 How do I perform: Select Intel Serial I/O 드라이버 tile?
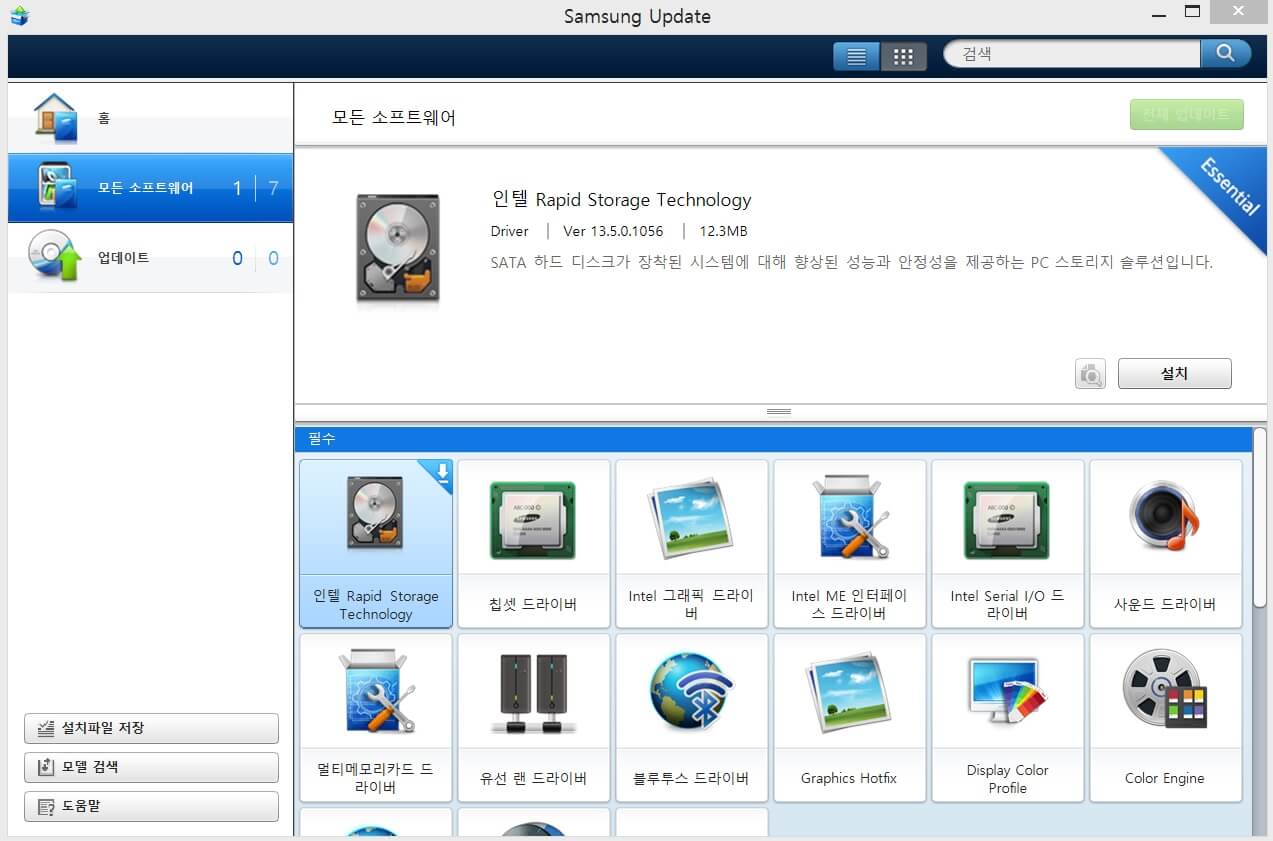[x=1008, y=543]
